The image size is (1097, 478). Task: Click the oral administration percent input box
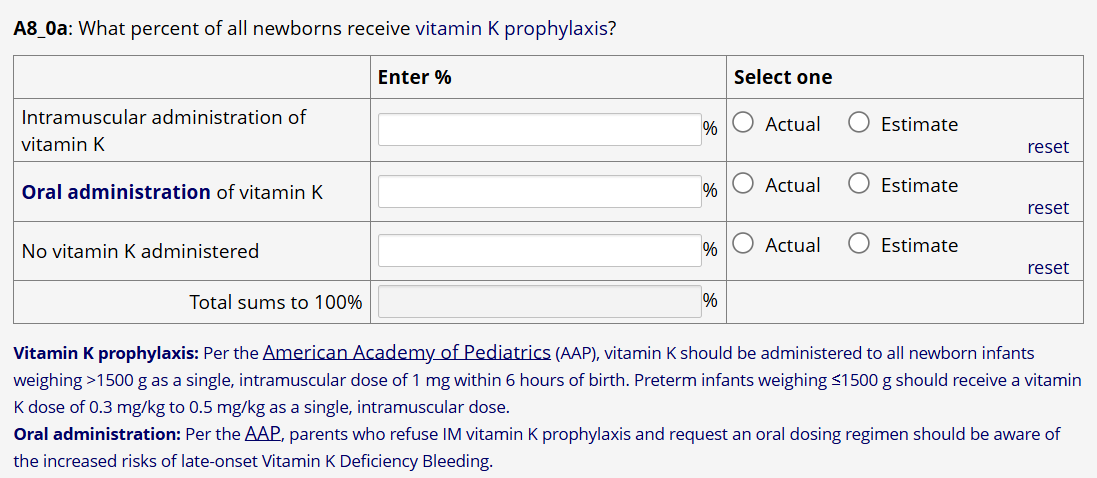coord(539,191)
